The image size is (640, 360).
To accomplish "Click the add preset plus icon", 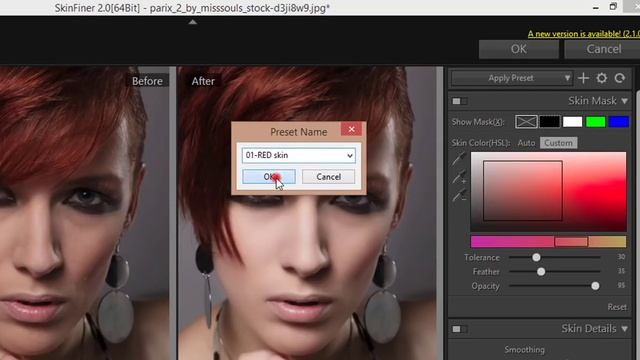I will [583, 78].
